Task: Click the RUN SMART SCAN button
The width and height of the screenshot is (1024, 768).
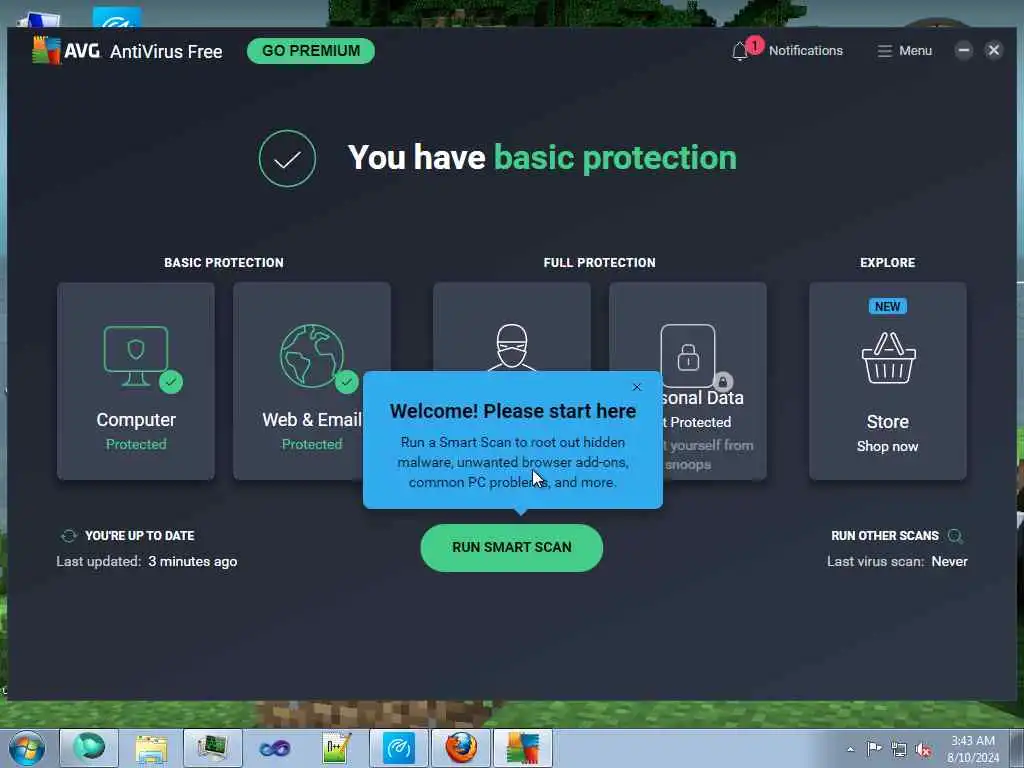Action: pos(512,547)
